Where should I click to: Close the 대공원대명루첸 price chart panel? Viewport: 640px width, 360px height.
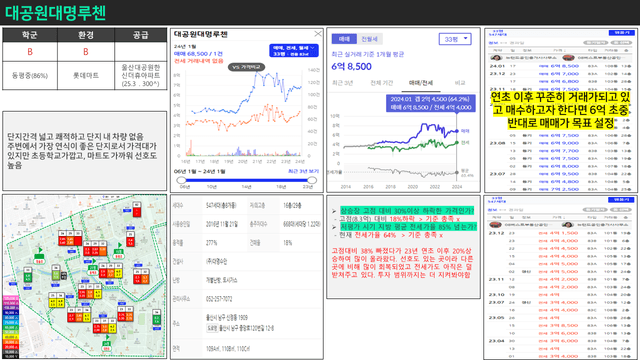point(318,34)
